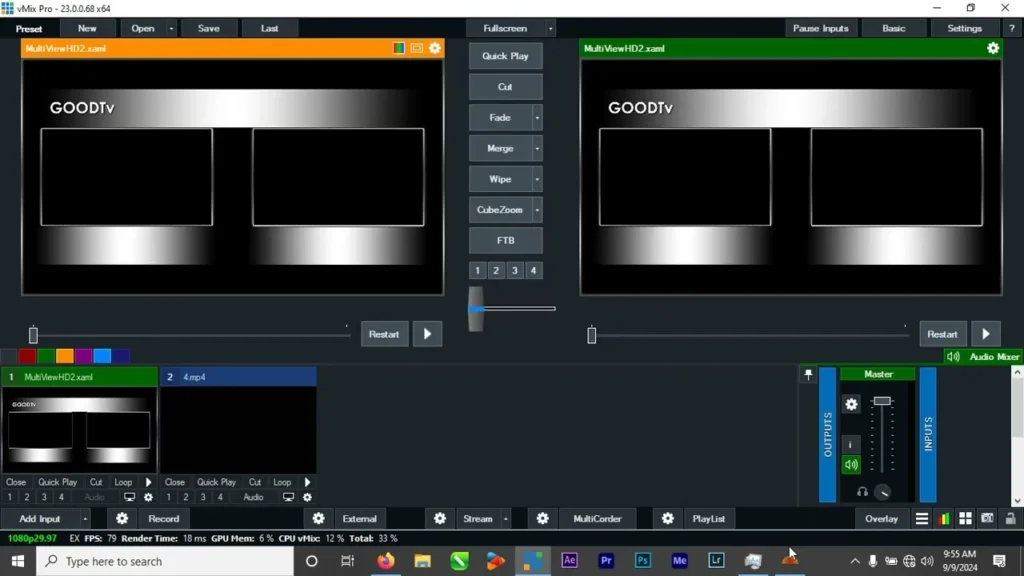Take a snapshot with camera icon

tap(987, 519)
